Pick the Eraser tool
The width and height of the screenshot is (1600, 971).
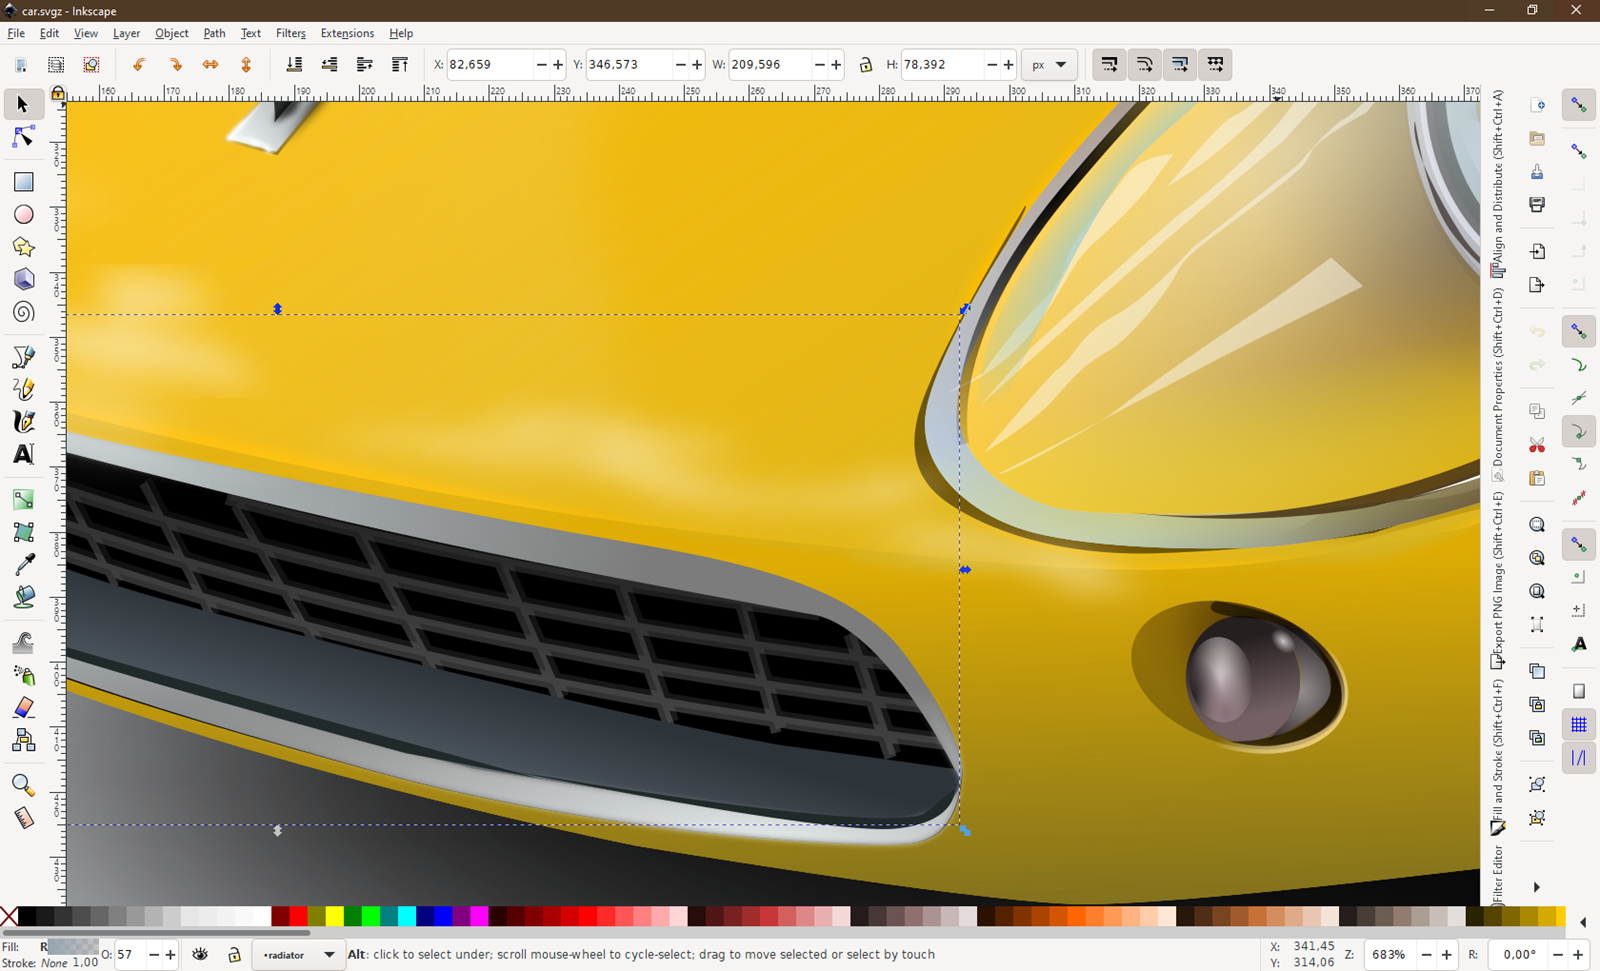tap(23, 708)
